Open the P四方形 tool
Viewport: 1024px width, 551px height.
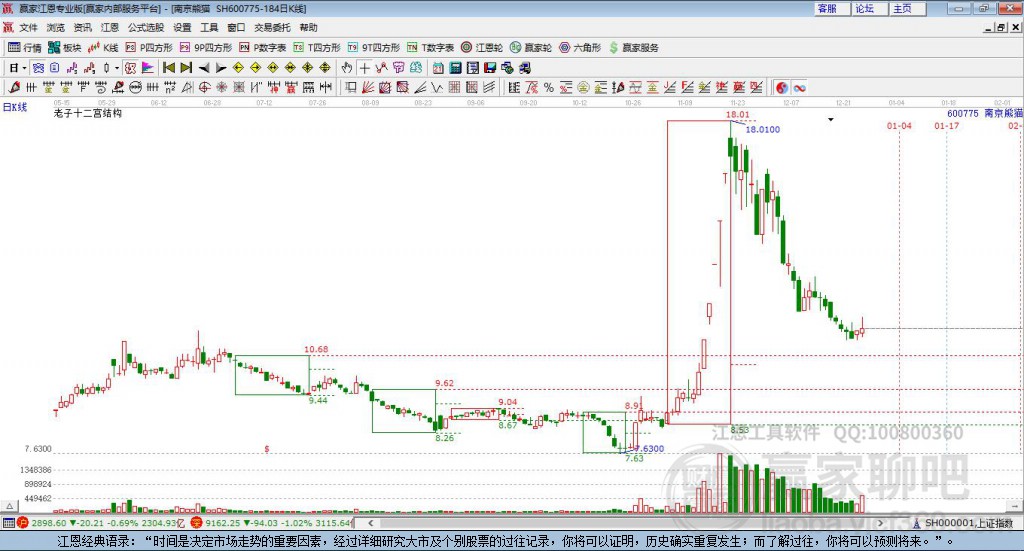(149, 48)
